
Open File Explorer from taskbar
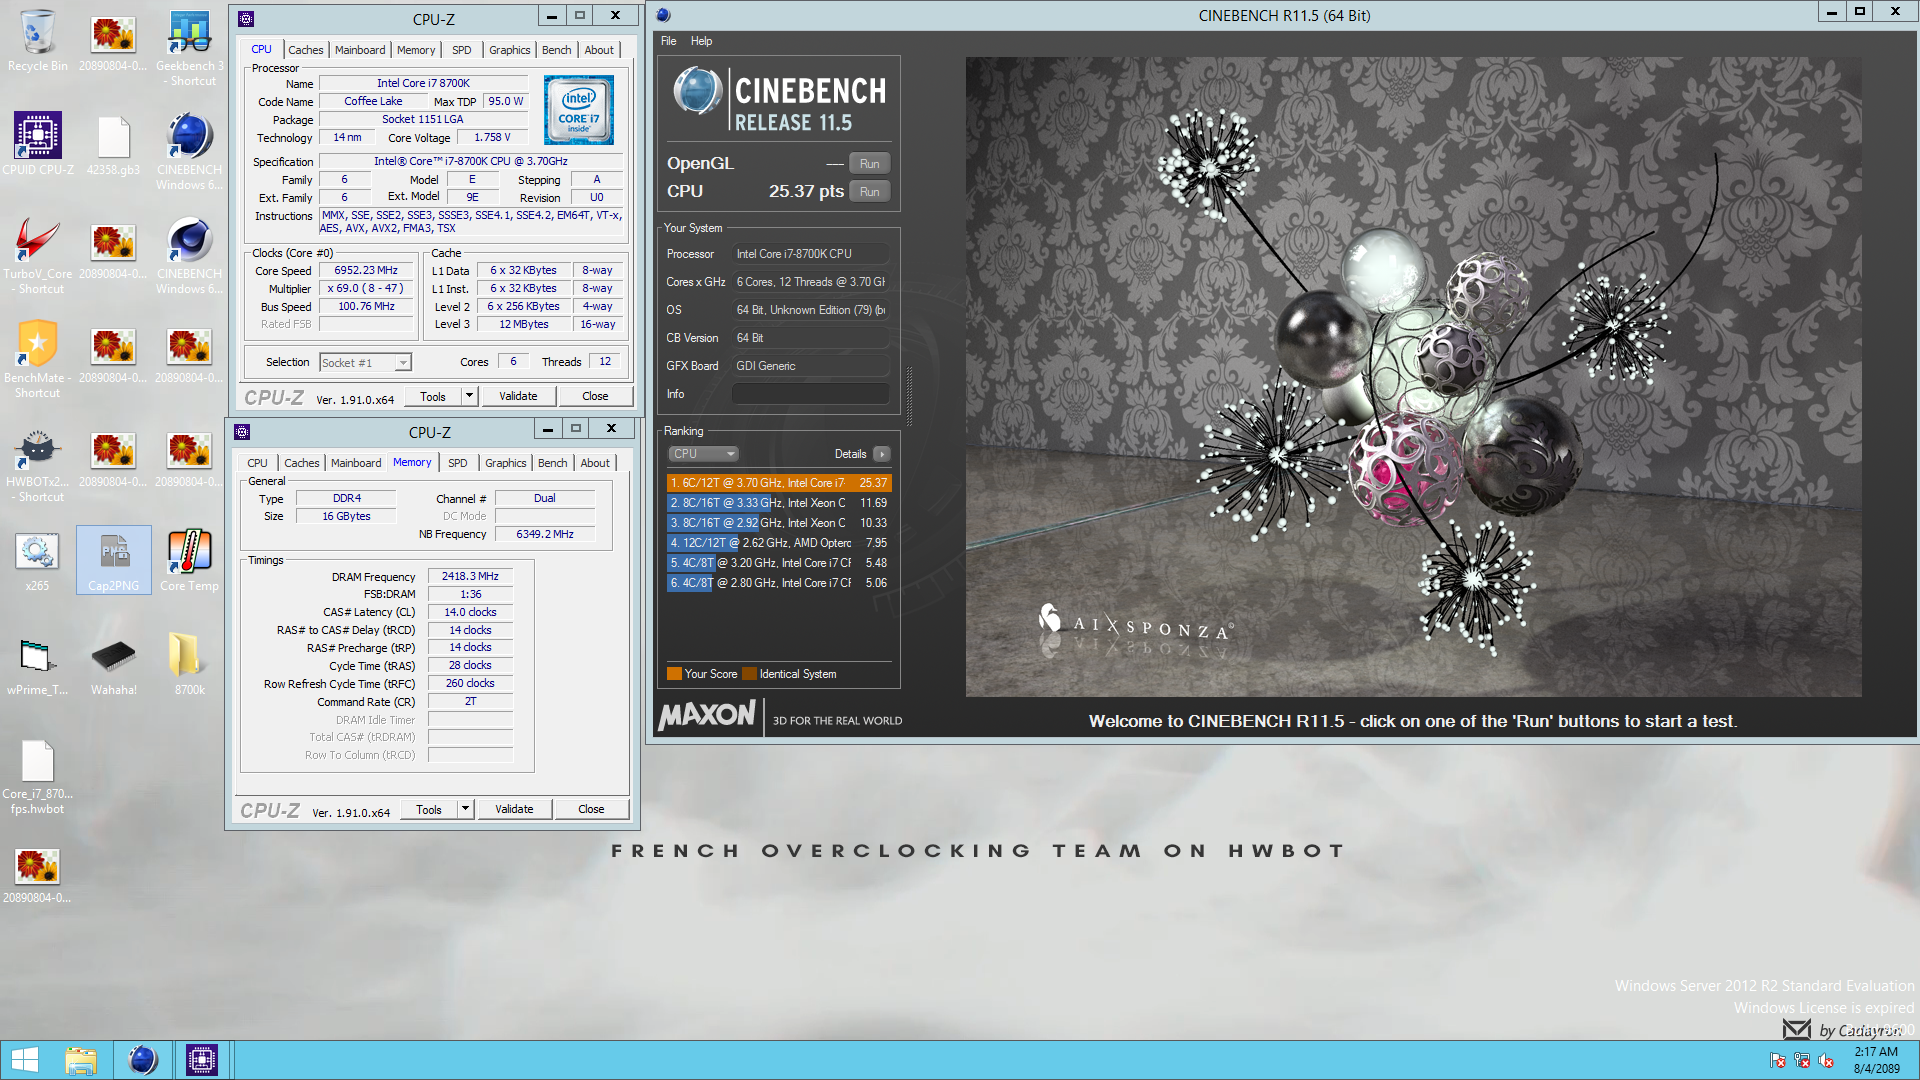[81, 1060]
